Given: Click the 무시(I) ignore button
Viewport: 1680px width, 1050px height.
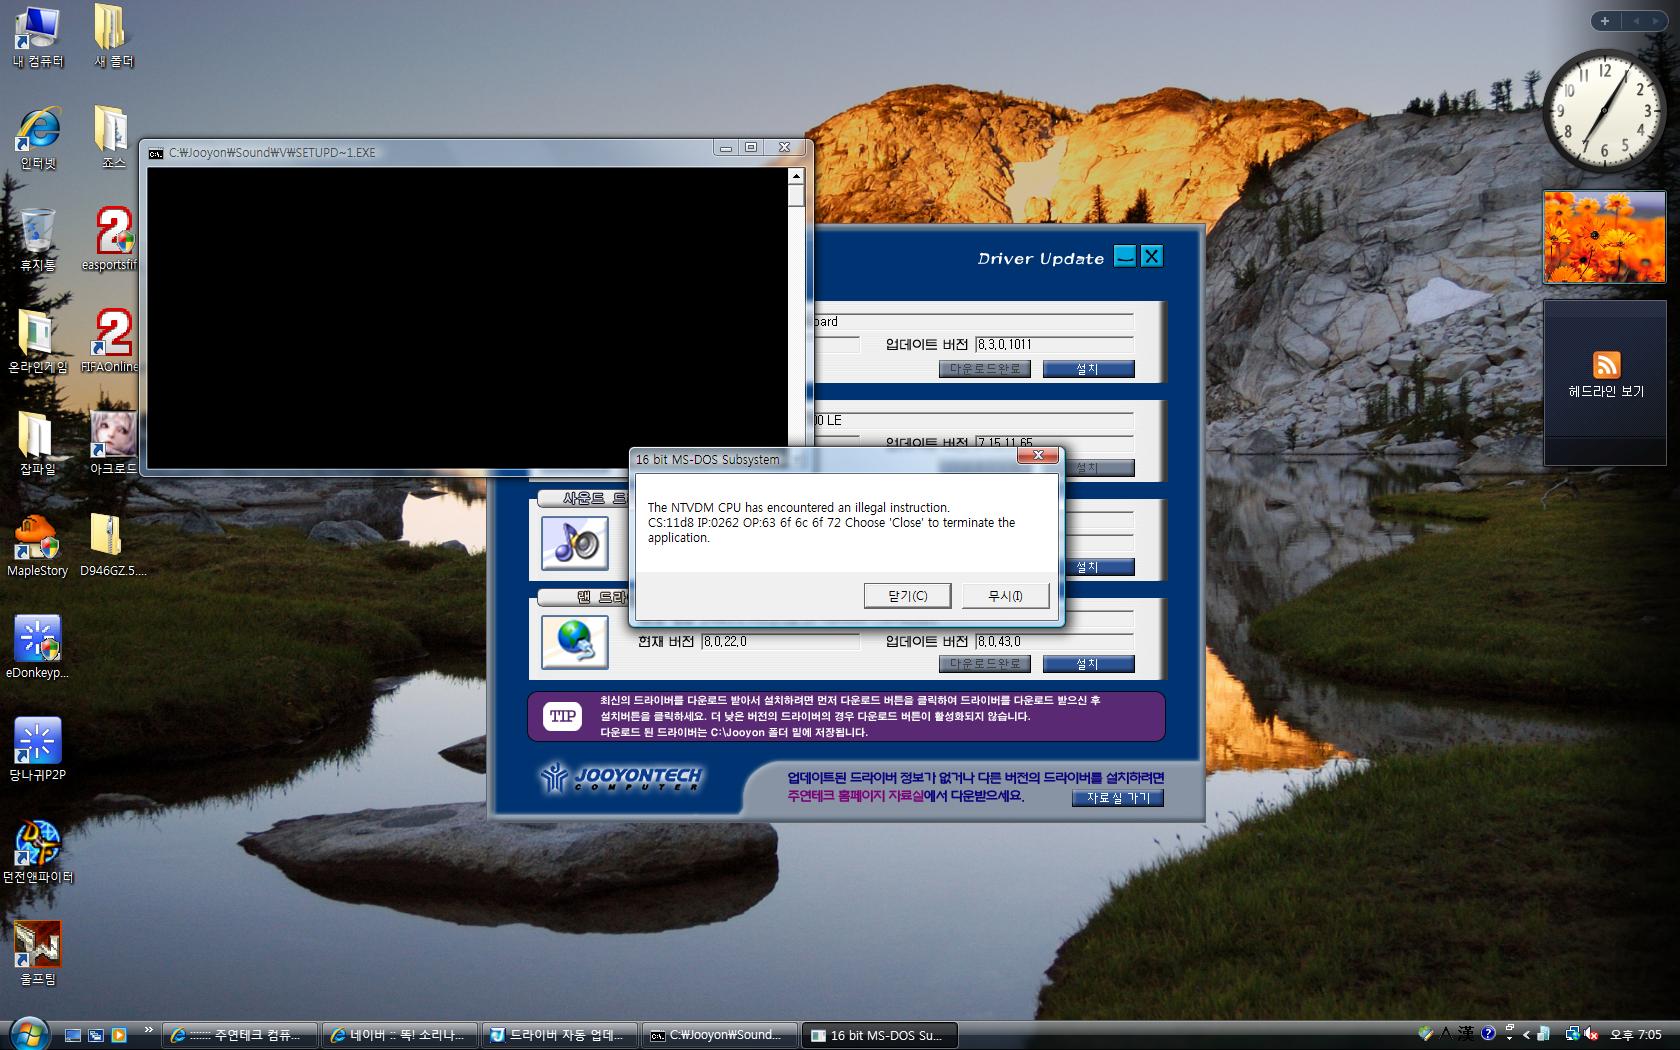Looking at the screenshot, I should pos(1005,596).
